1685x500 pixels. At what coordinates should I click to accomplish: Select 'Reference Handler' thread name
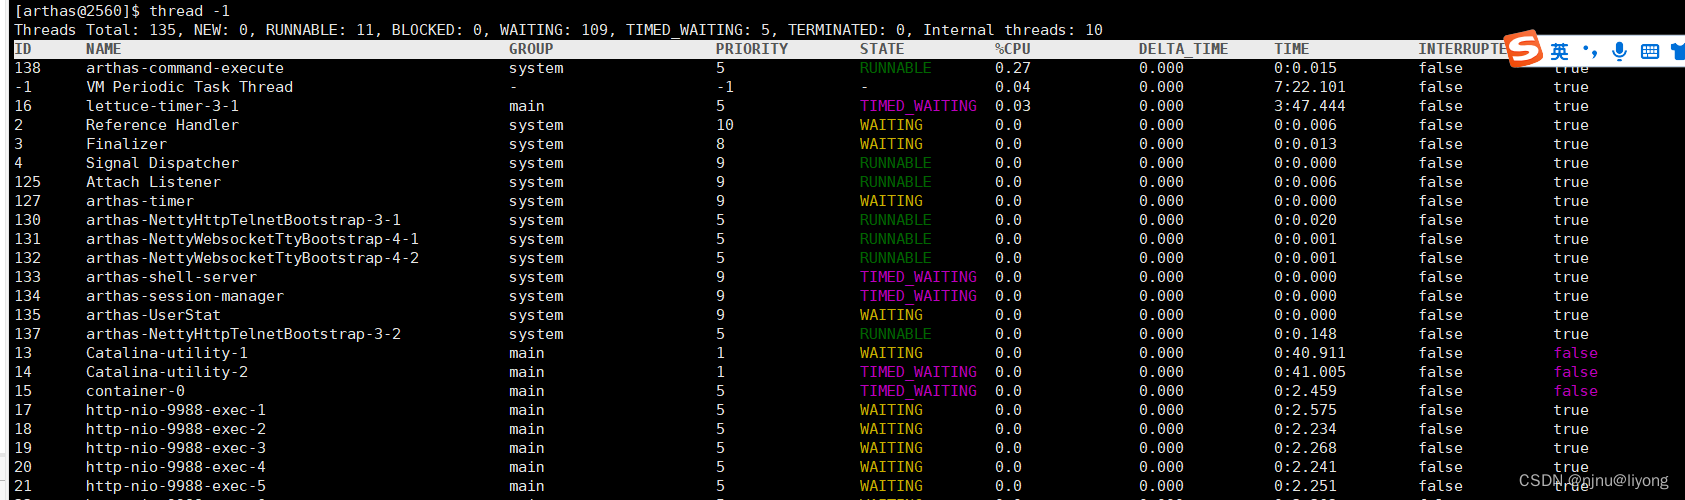click(x=162, y=125)
